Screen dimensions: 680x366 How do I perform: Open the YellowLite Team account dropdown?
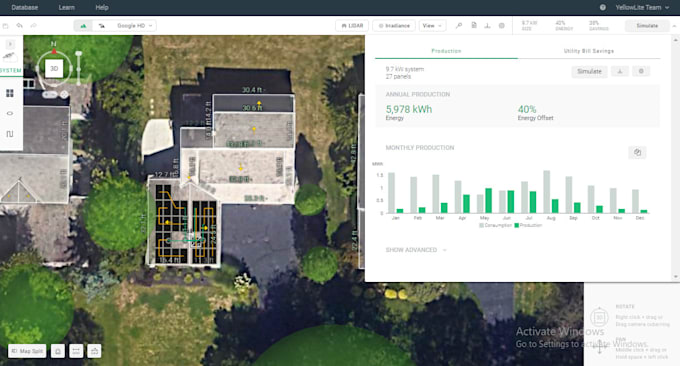point(642,7)
